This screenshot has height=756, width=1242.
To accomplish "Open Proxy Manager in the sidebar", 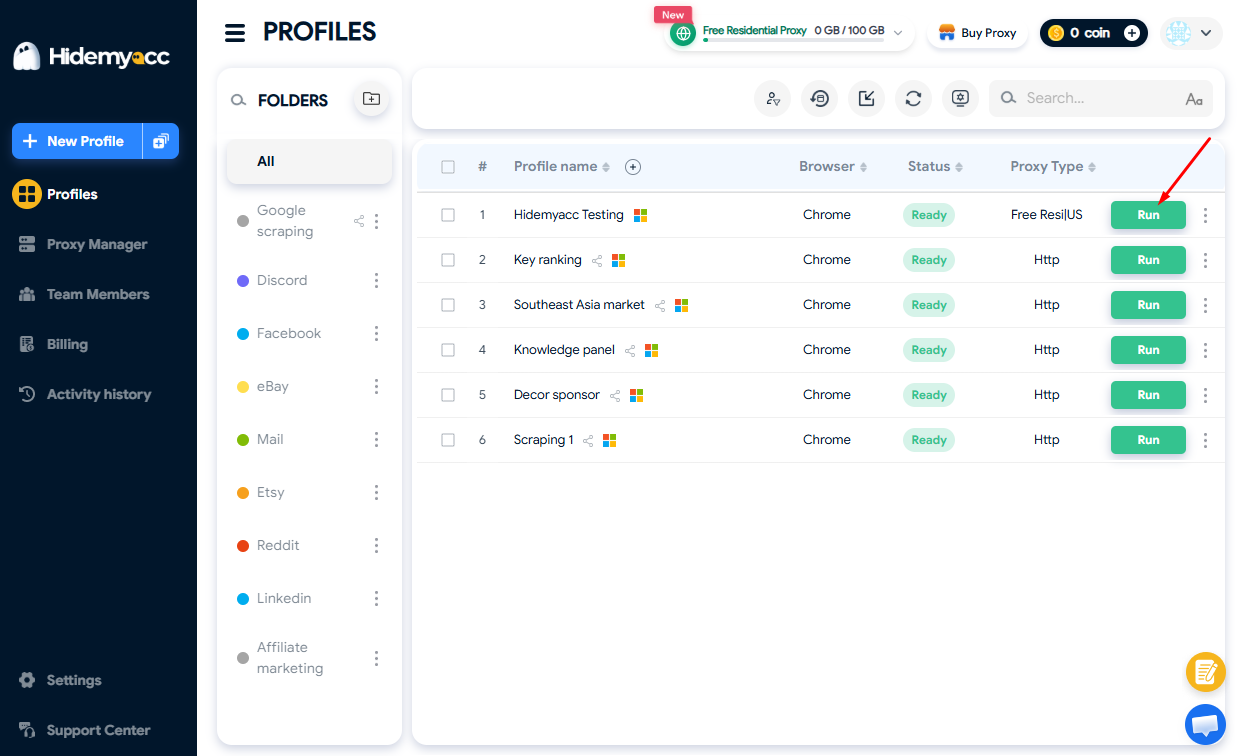I will coord(83,244).
